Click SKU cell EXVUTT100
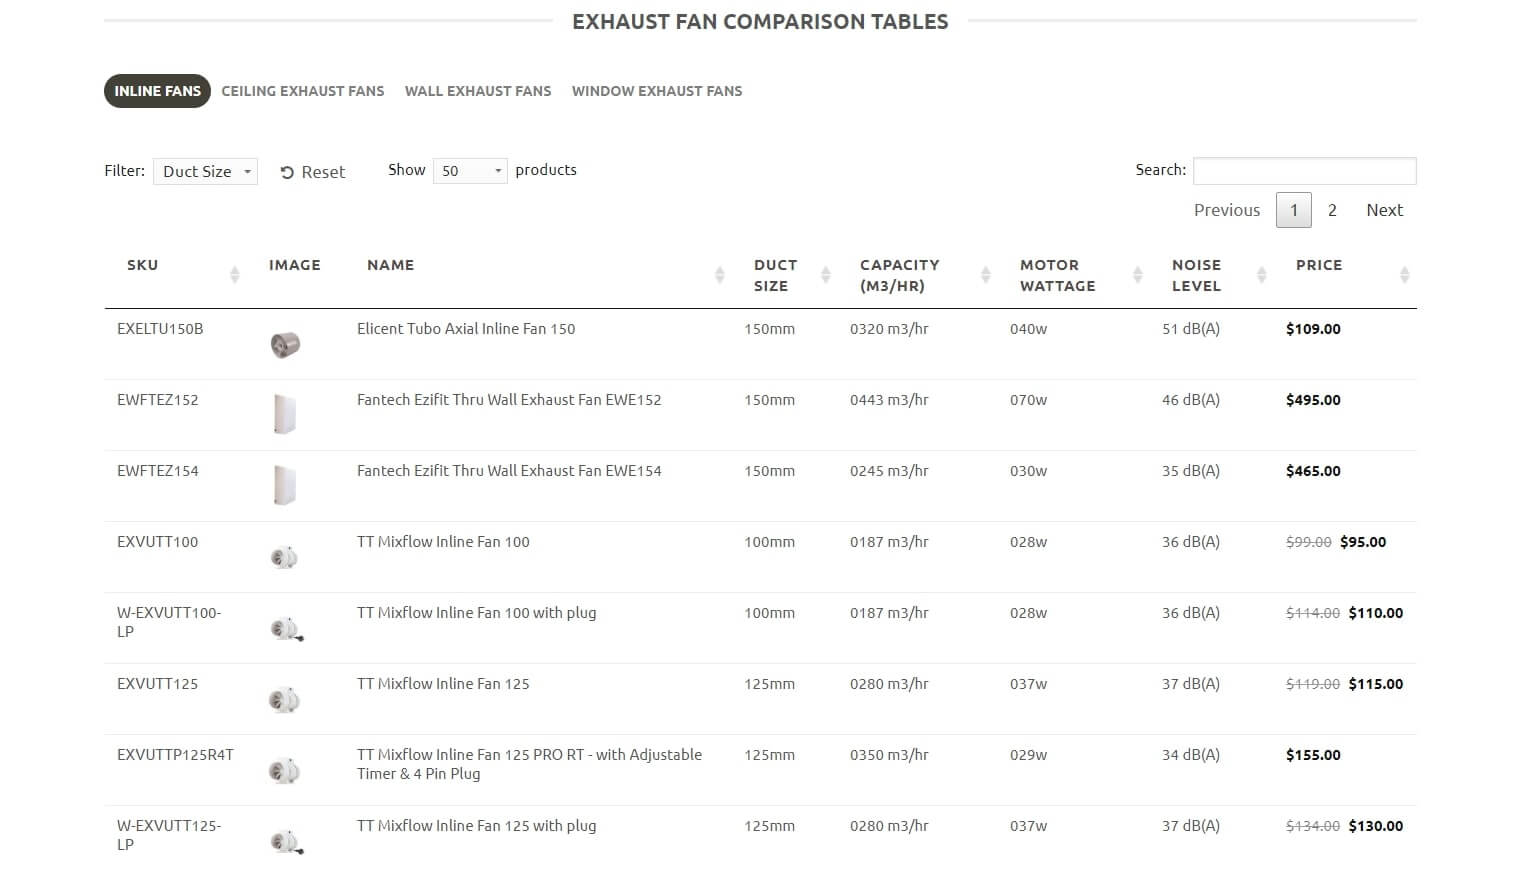This screenshot has width=1540, height=873. pos(158,542)
